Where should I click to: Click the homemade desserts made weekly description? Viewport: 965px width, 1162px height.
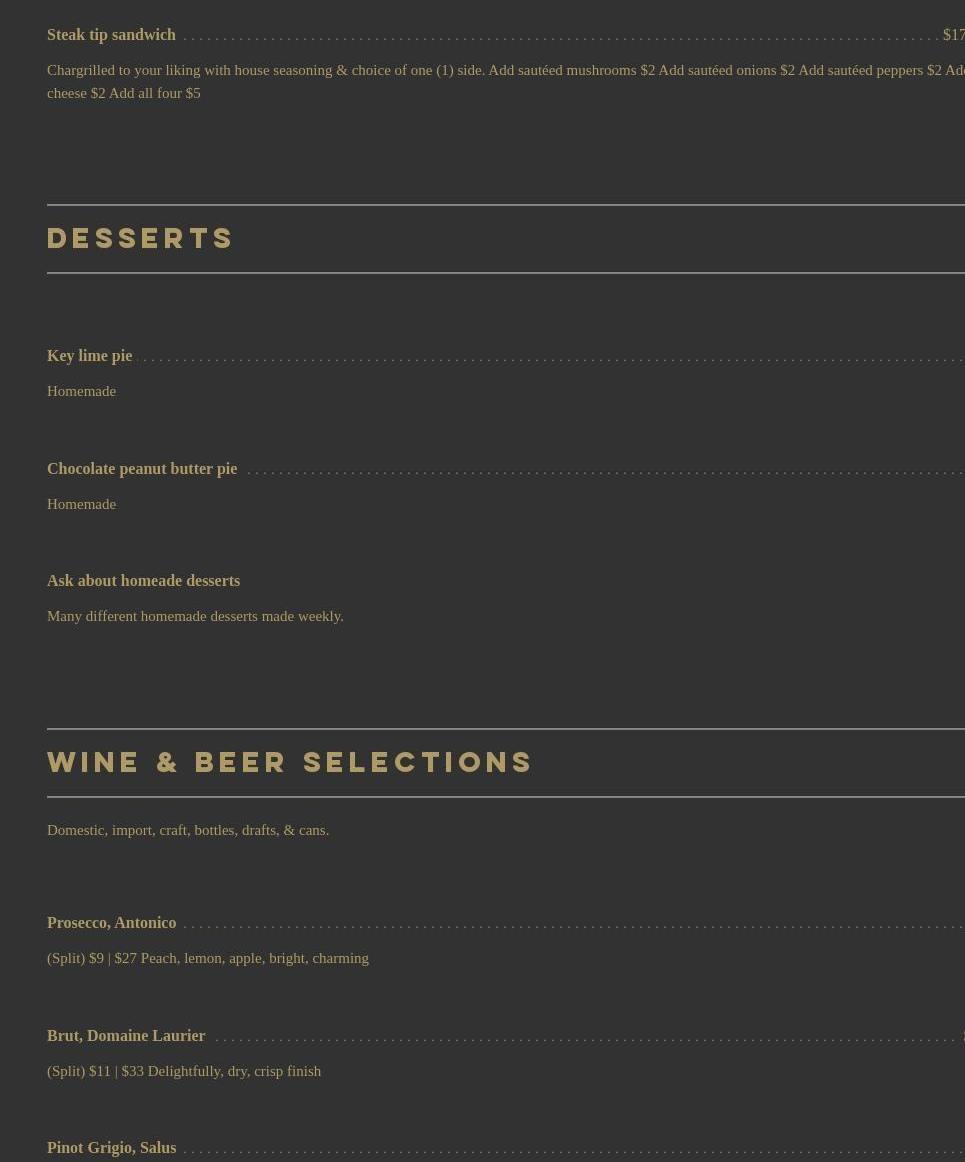(x=195, y=616)
